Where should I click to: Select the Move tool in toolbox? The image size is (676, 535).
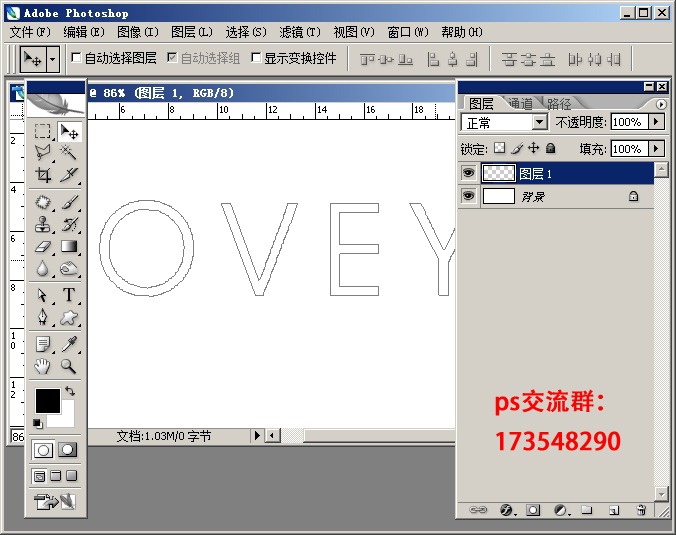tap(69, 131)
